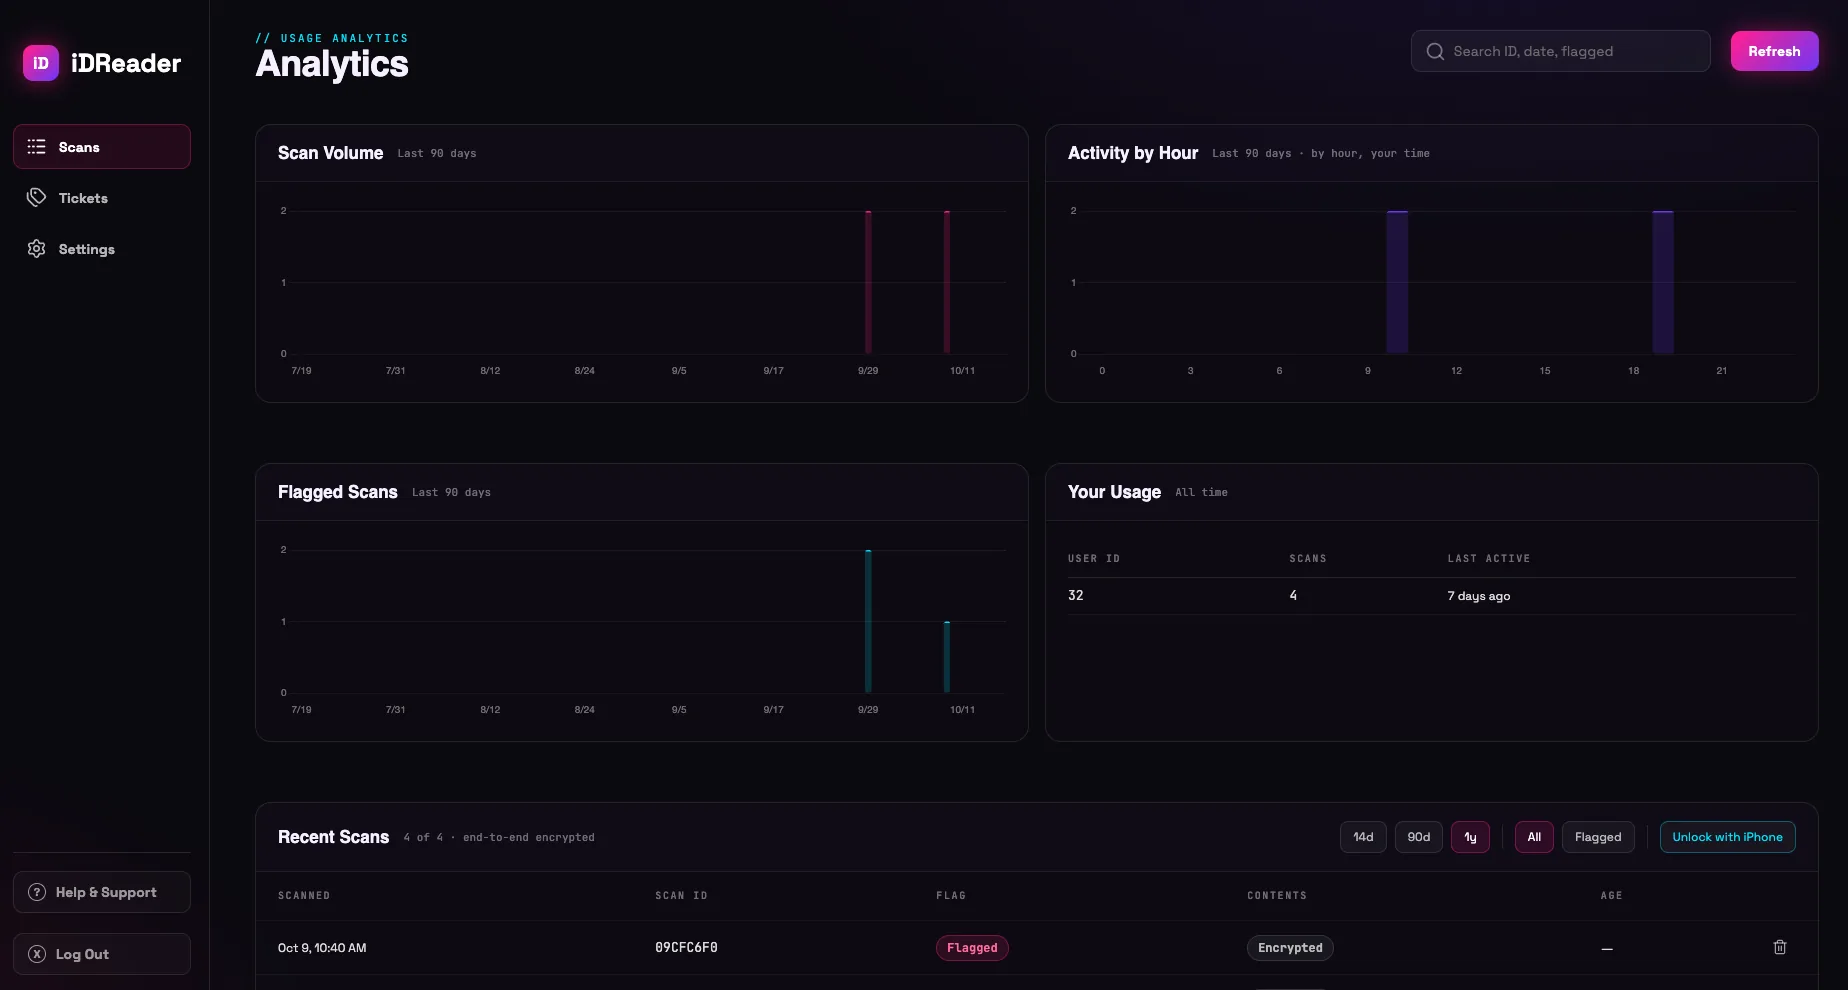The width and height of the screenshot is (1848, 990).
Task: Click the Help & Support question mark icon
Action: coord(37,892)
